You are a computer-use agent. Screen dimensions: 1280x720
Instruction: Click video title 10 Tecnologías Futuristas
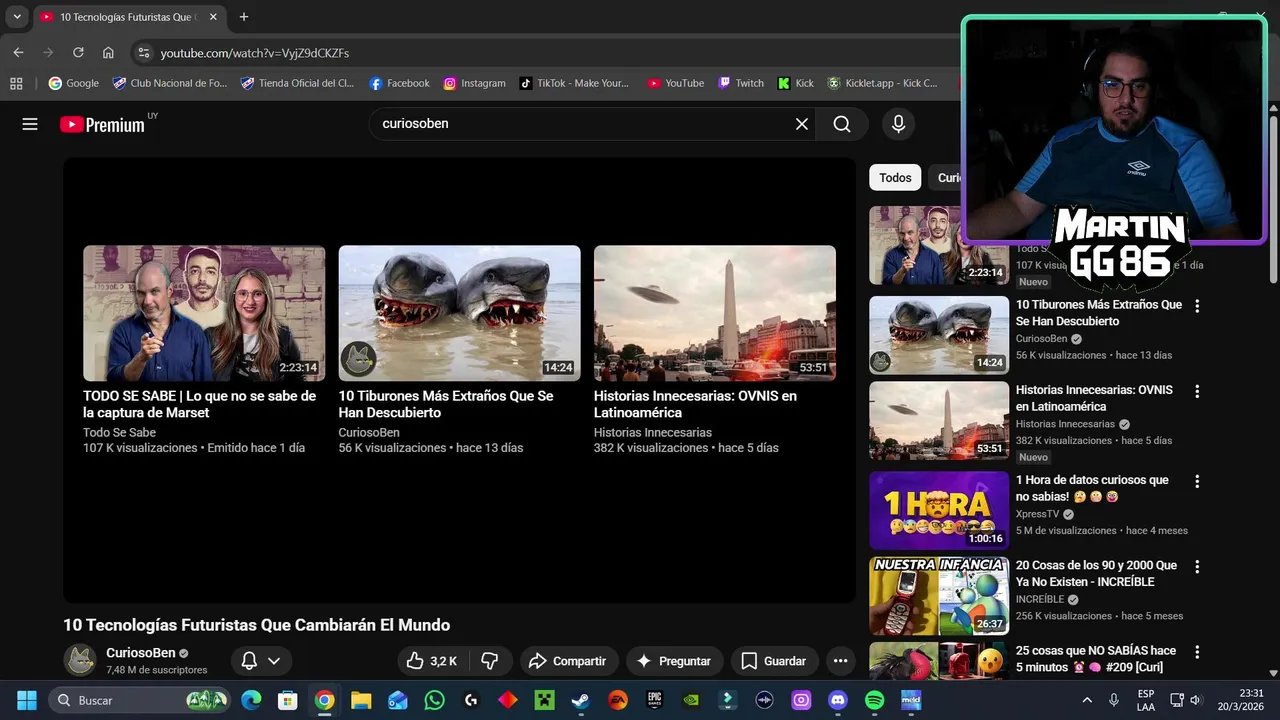click(x=257, y=625)
